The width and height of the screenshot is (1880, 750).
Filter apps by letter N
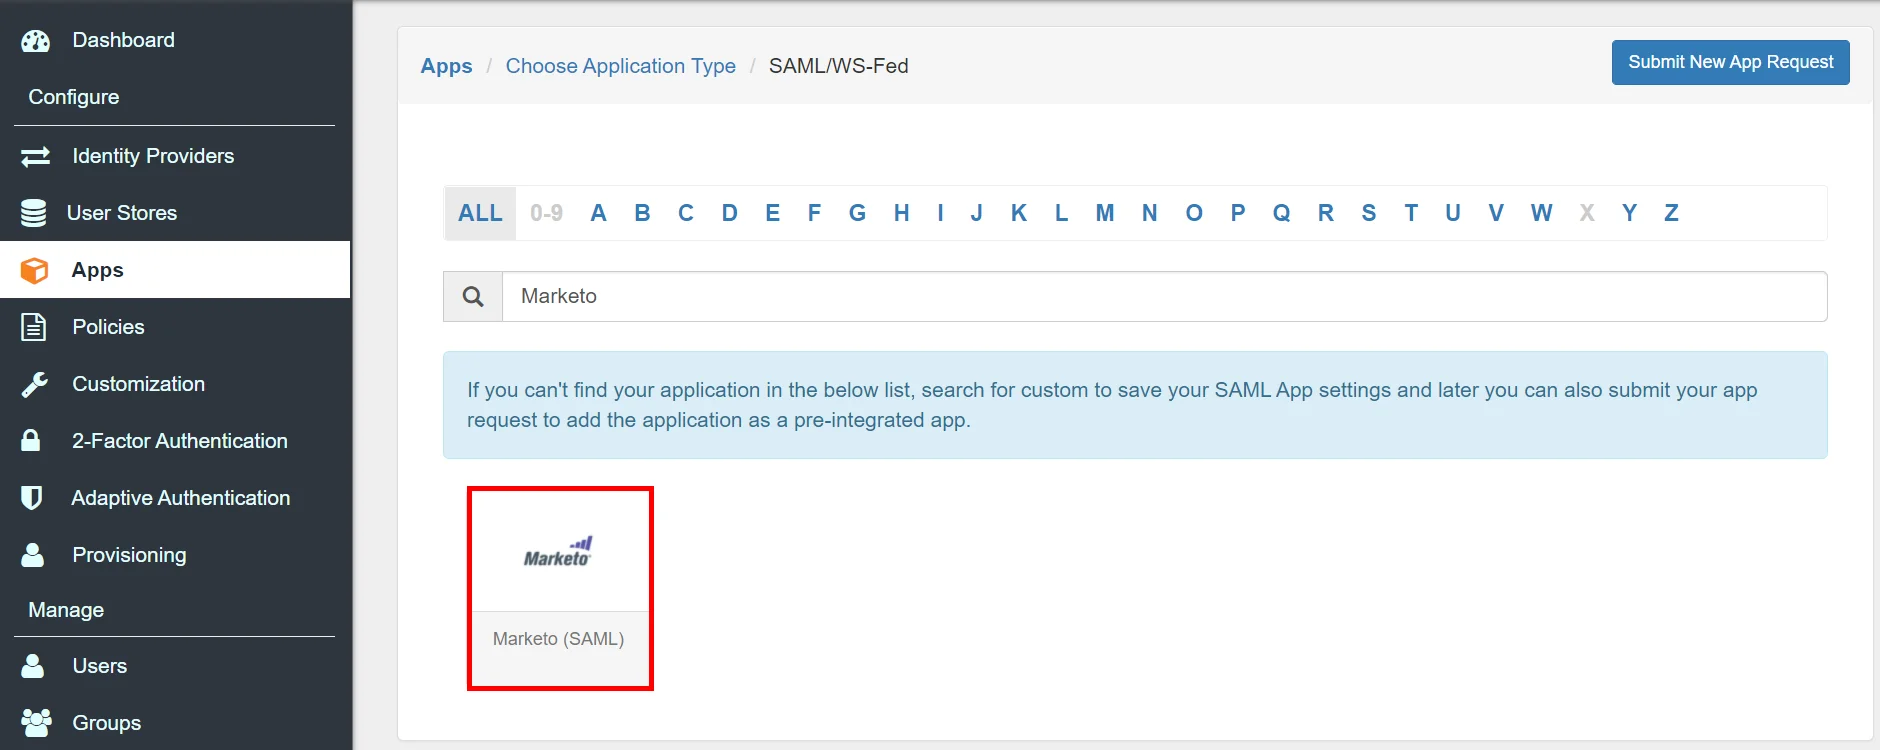click(x=1149, y=213)
